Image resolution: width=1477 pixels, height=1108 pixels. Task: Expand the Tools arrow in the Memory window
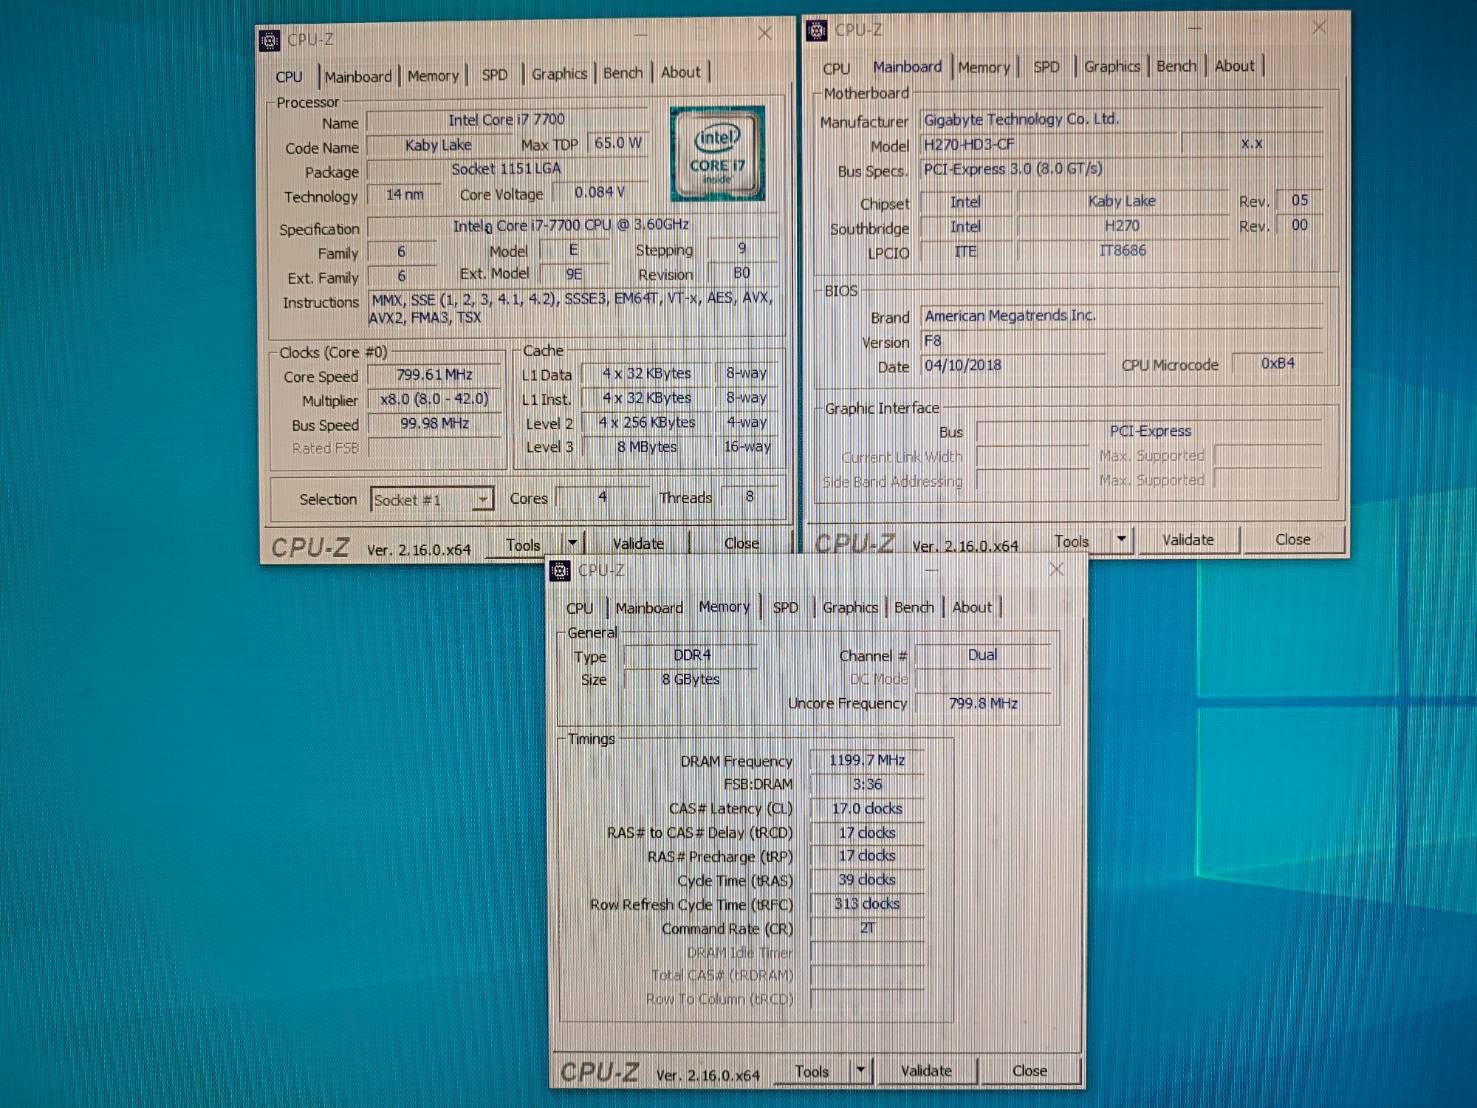click(x=860, y=1071)
